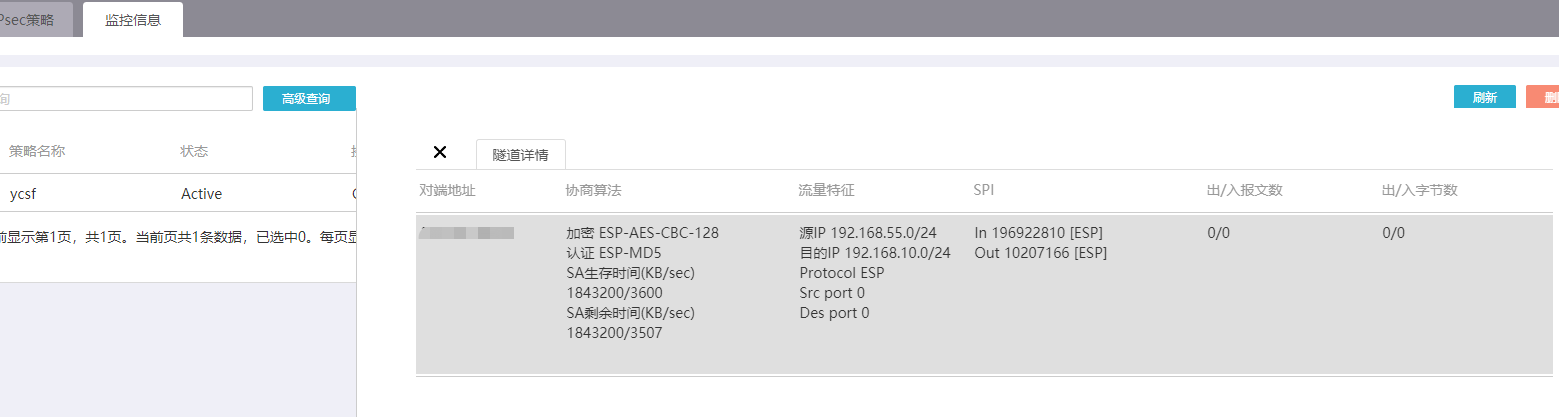This screenshot has height=417, width=1559.
Task: Click the 协商算法 column header
Action: 593,190
